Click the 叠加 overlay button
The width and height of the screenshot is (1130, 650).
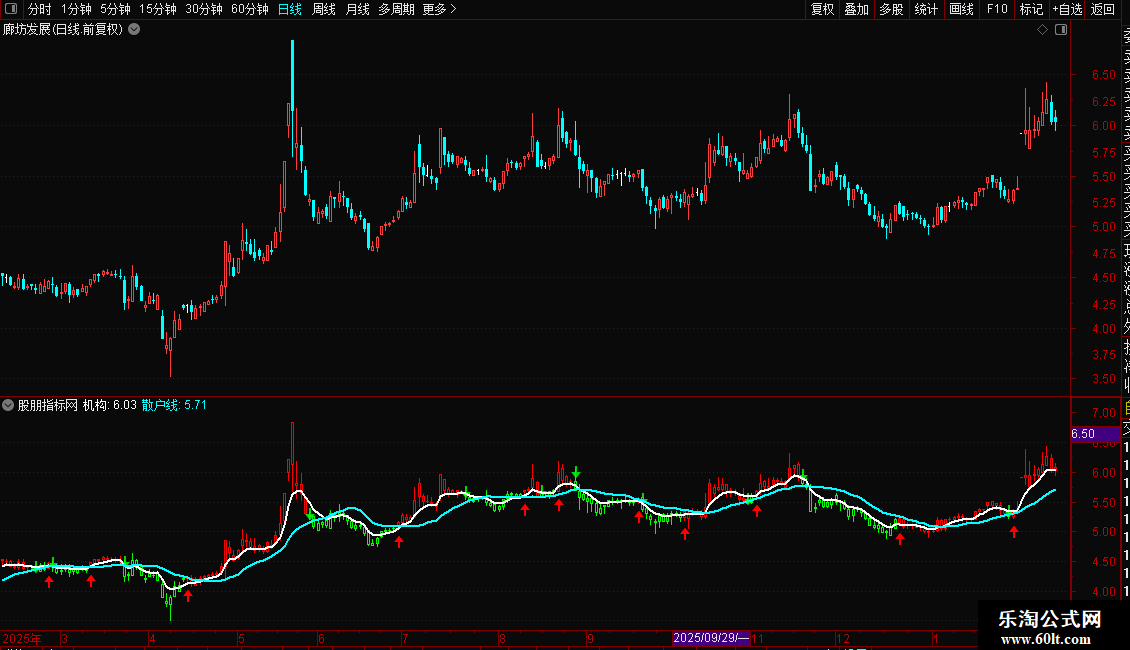(x=857, y=9)
